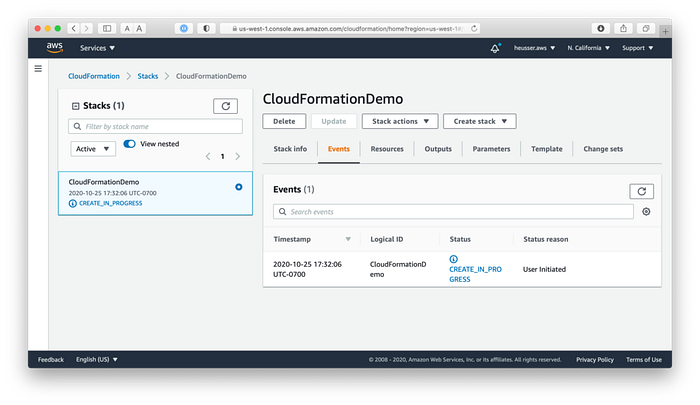The image size is (700, 405).
Task: Open a new Safari tab with plus
Action: click(x=665, y=31)
